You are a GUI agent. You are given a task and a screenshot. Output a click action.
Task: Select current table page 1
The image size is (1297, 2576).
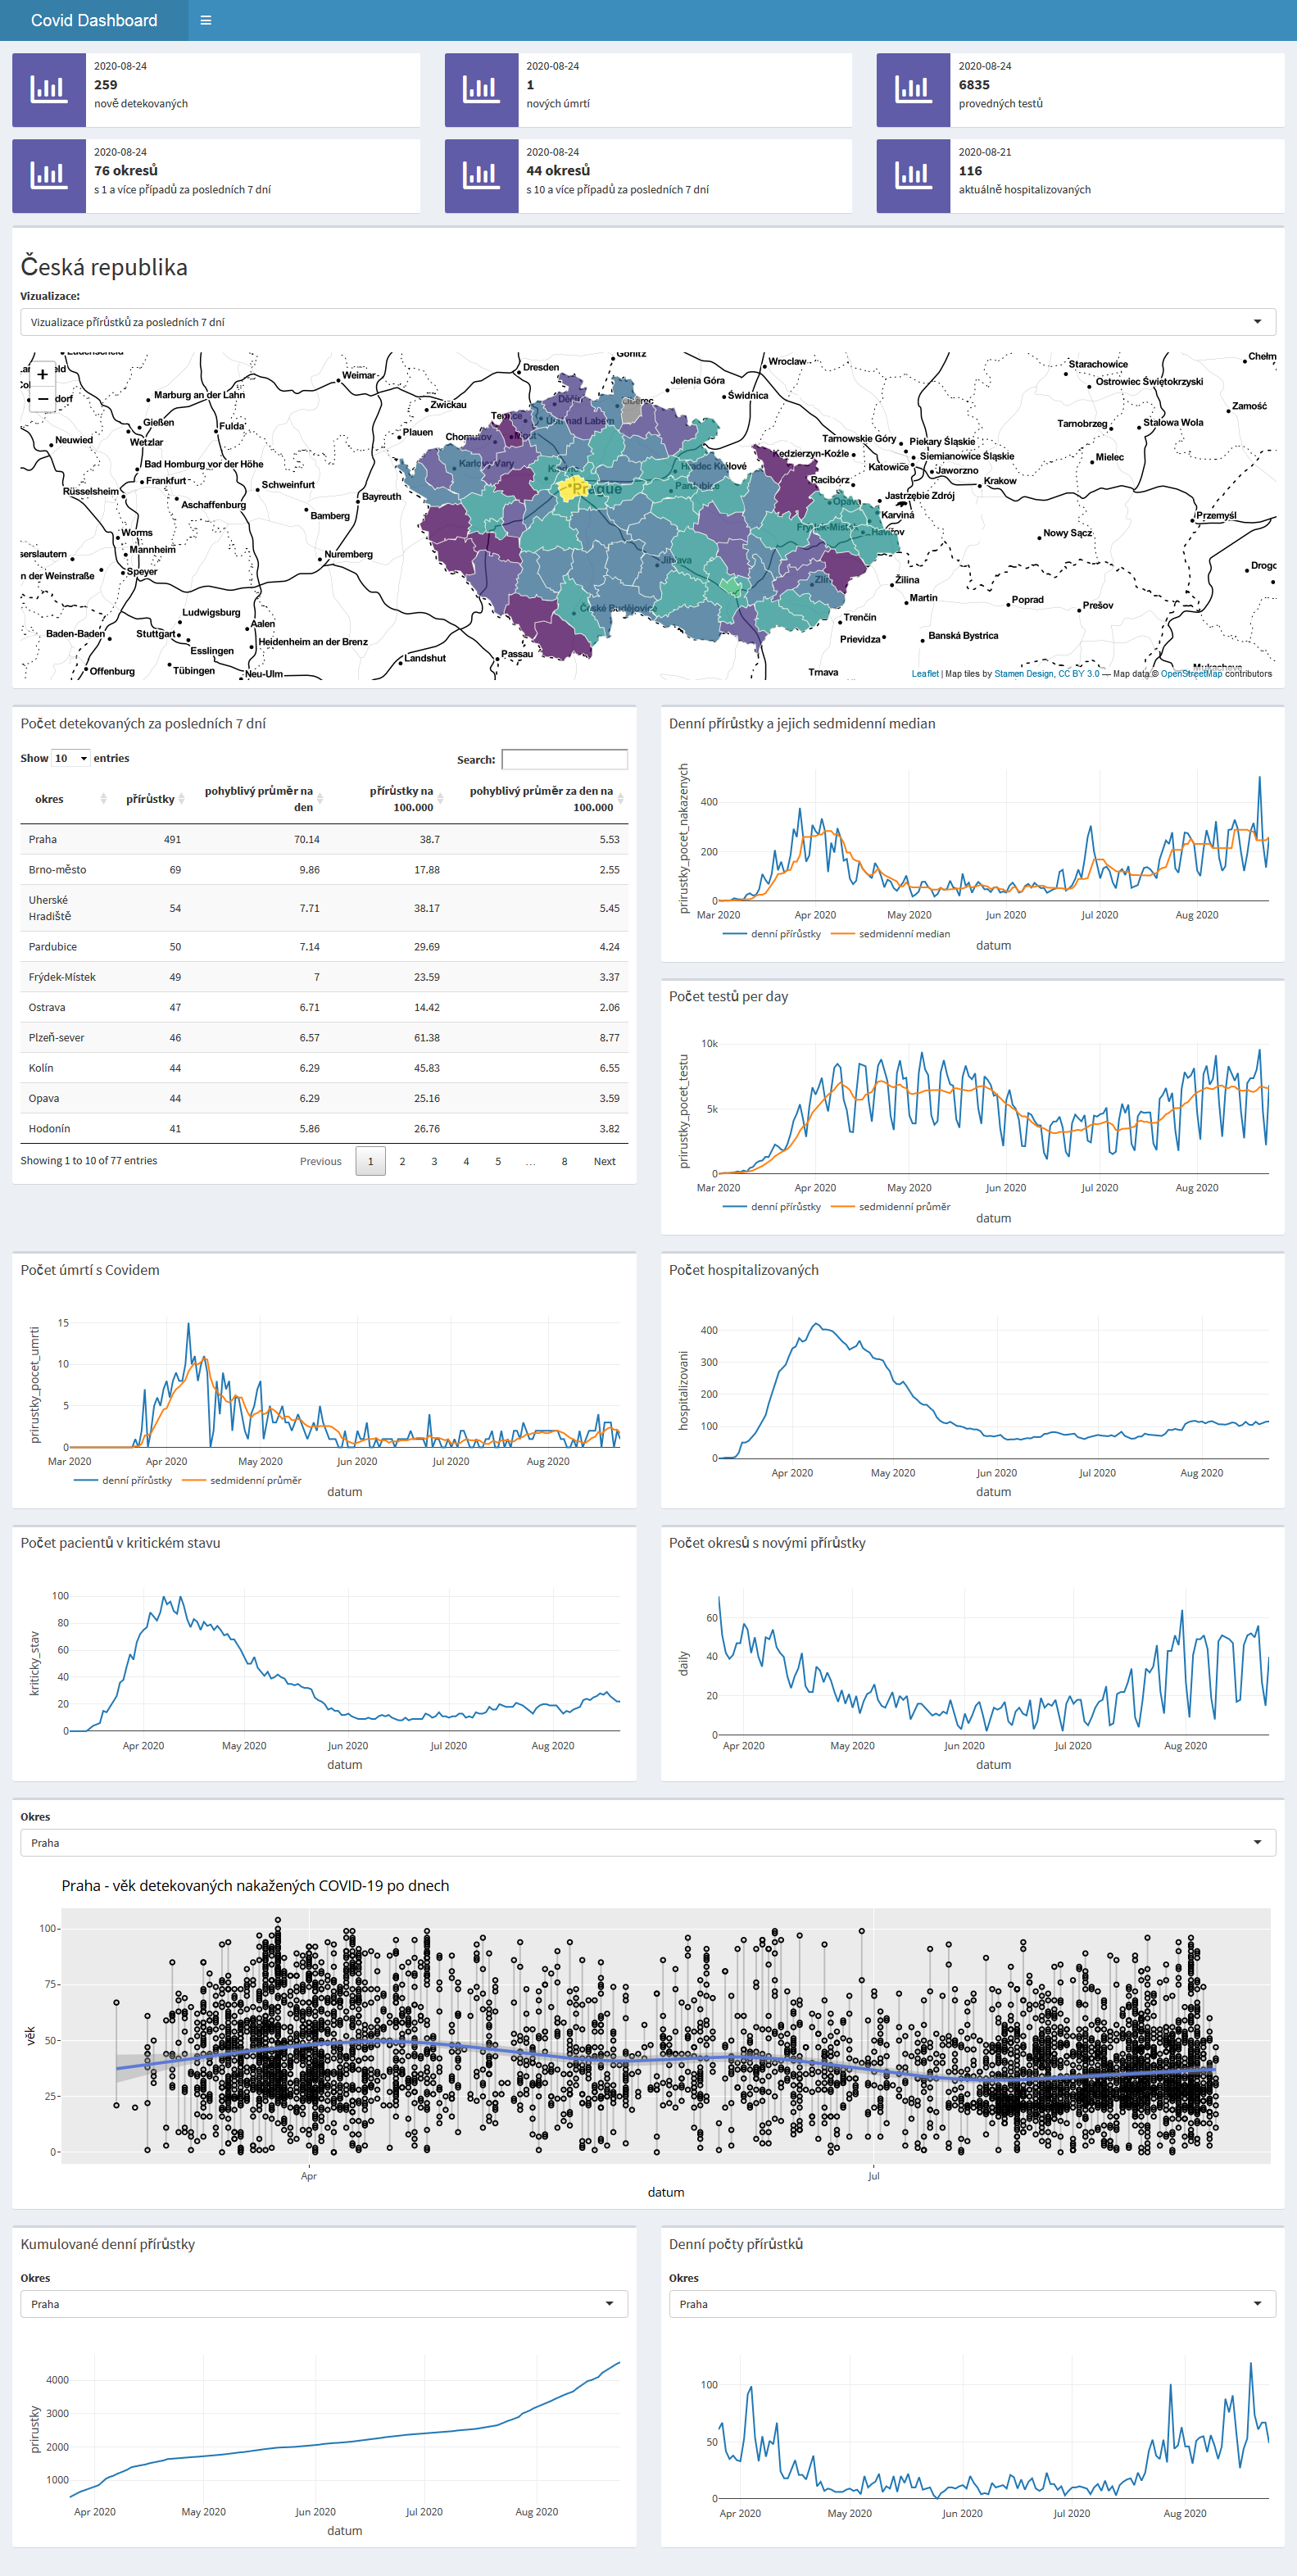point(370,1161)
